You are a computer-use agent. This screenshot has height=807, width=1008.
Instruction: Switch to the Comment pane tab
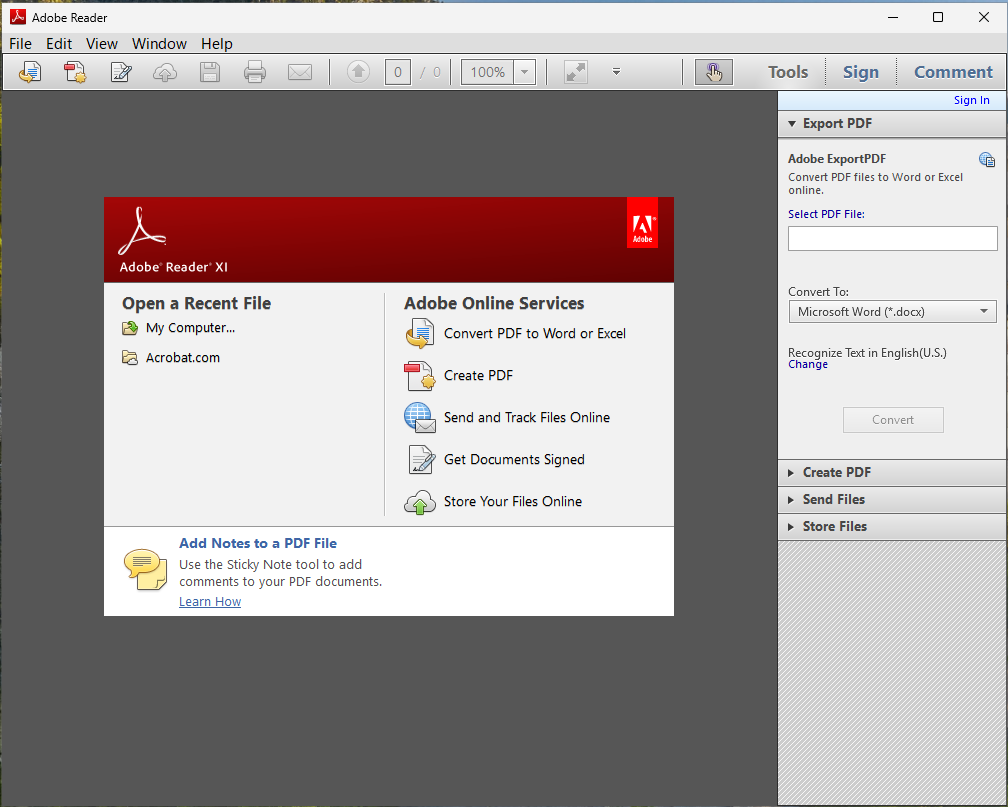pyautogui.click(x=953, y=72)
